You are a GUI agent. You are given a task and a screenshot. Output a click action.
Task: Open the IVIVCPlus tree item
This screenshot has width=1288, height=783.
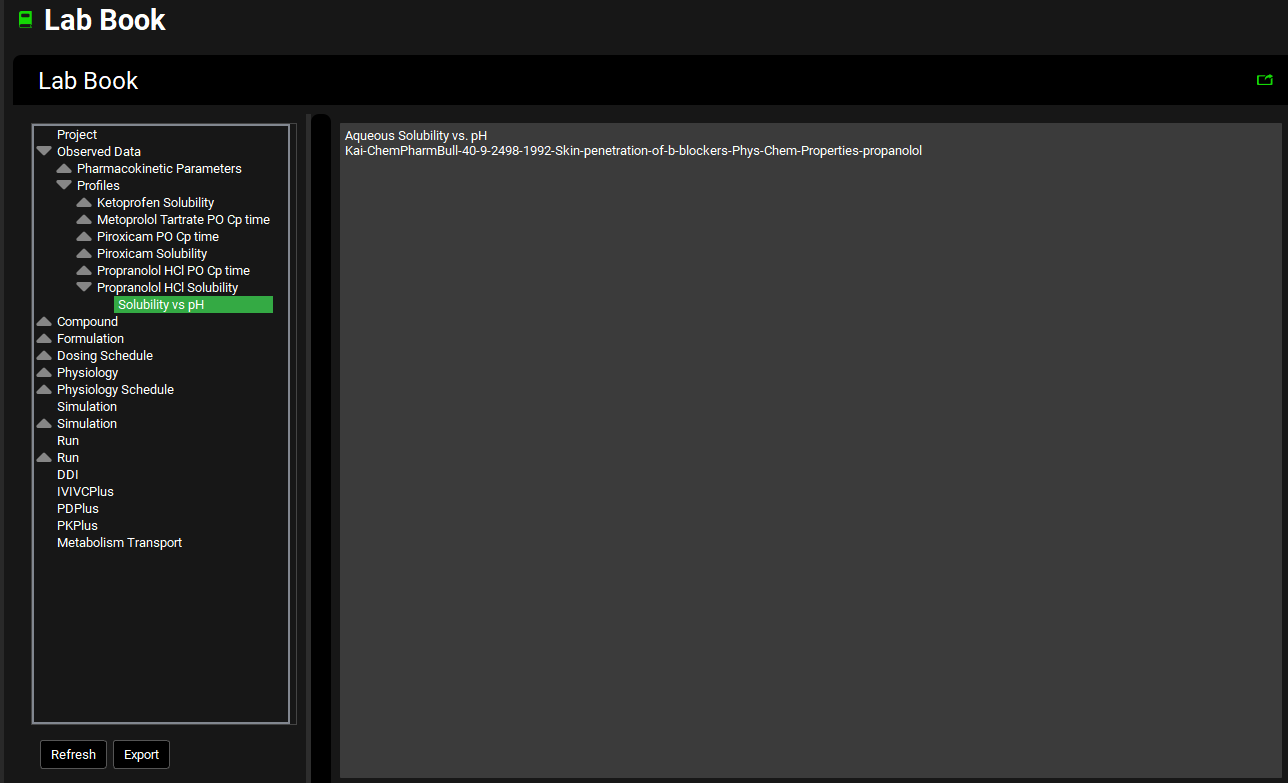coord(85,491)
